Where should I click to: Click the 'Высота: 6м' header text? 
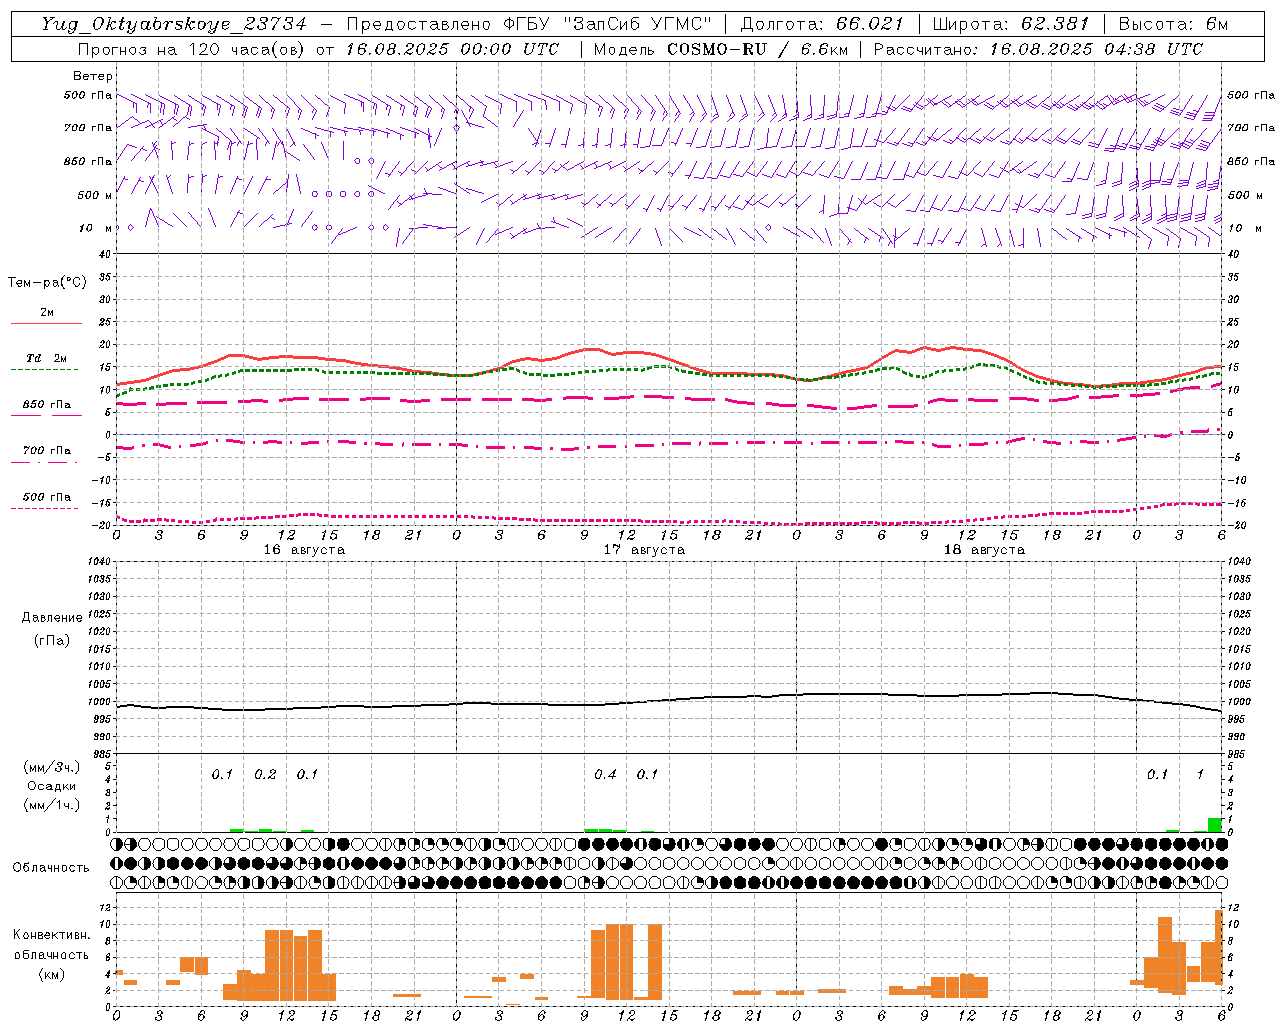1173,24
